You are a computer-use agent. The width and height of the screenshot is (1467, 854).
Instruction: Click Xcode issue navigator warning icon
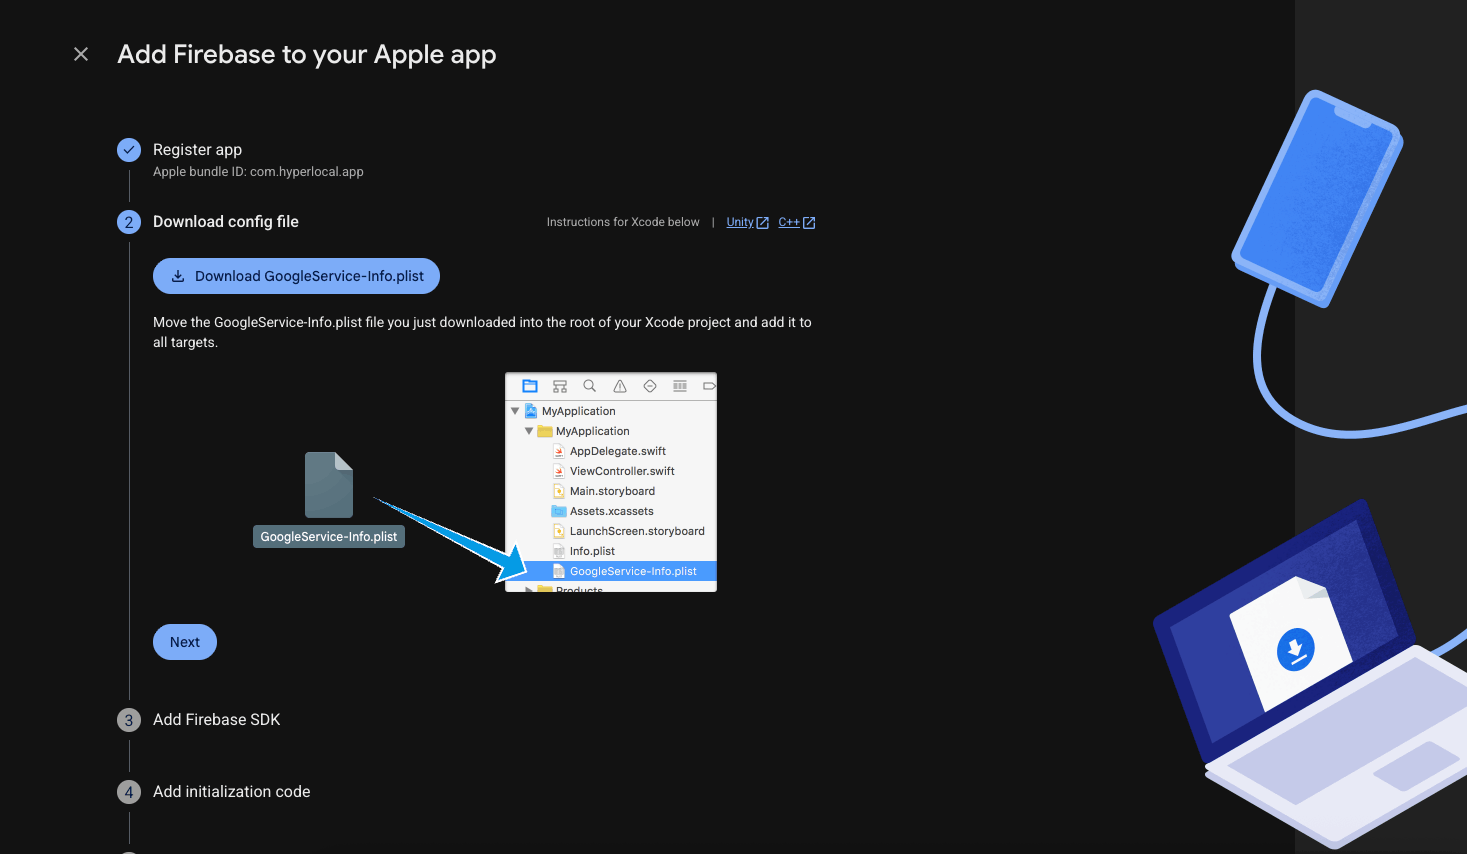620,386
